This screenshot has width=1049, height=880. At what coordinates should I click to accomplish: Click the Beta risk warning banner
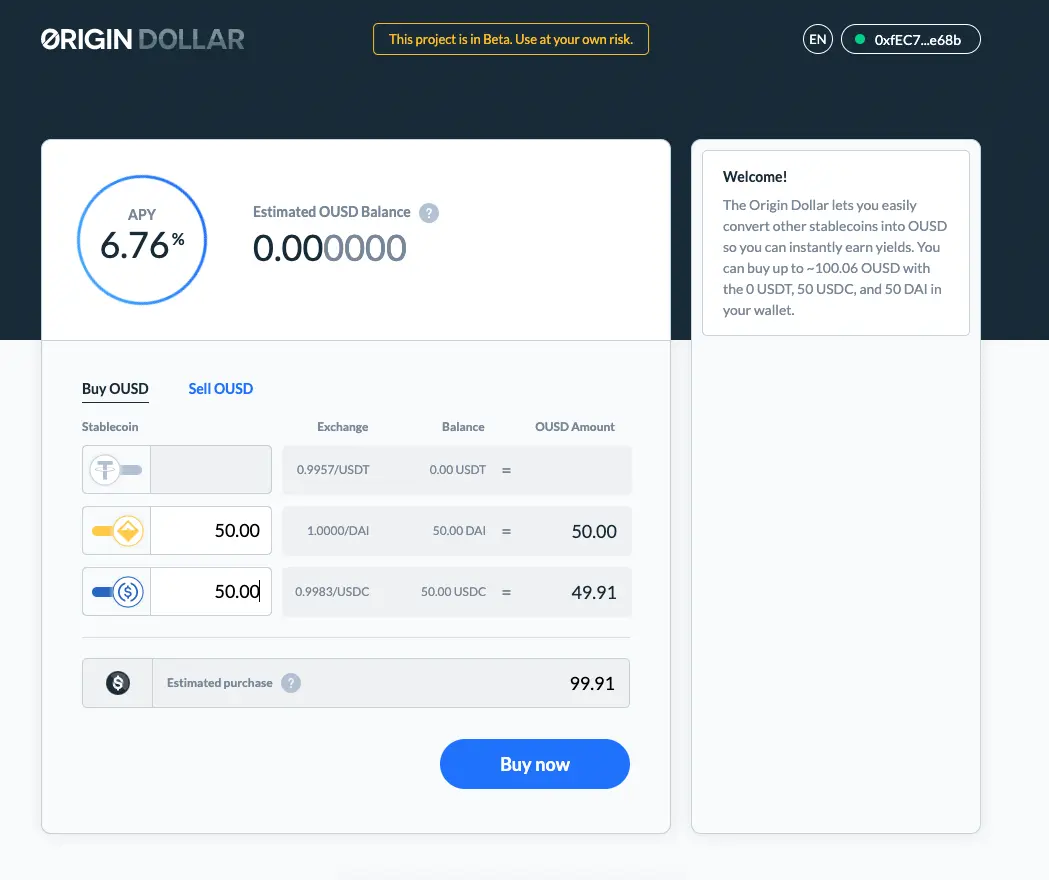tap(510, 39)
